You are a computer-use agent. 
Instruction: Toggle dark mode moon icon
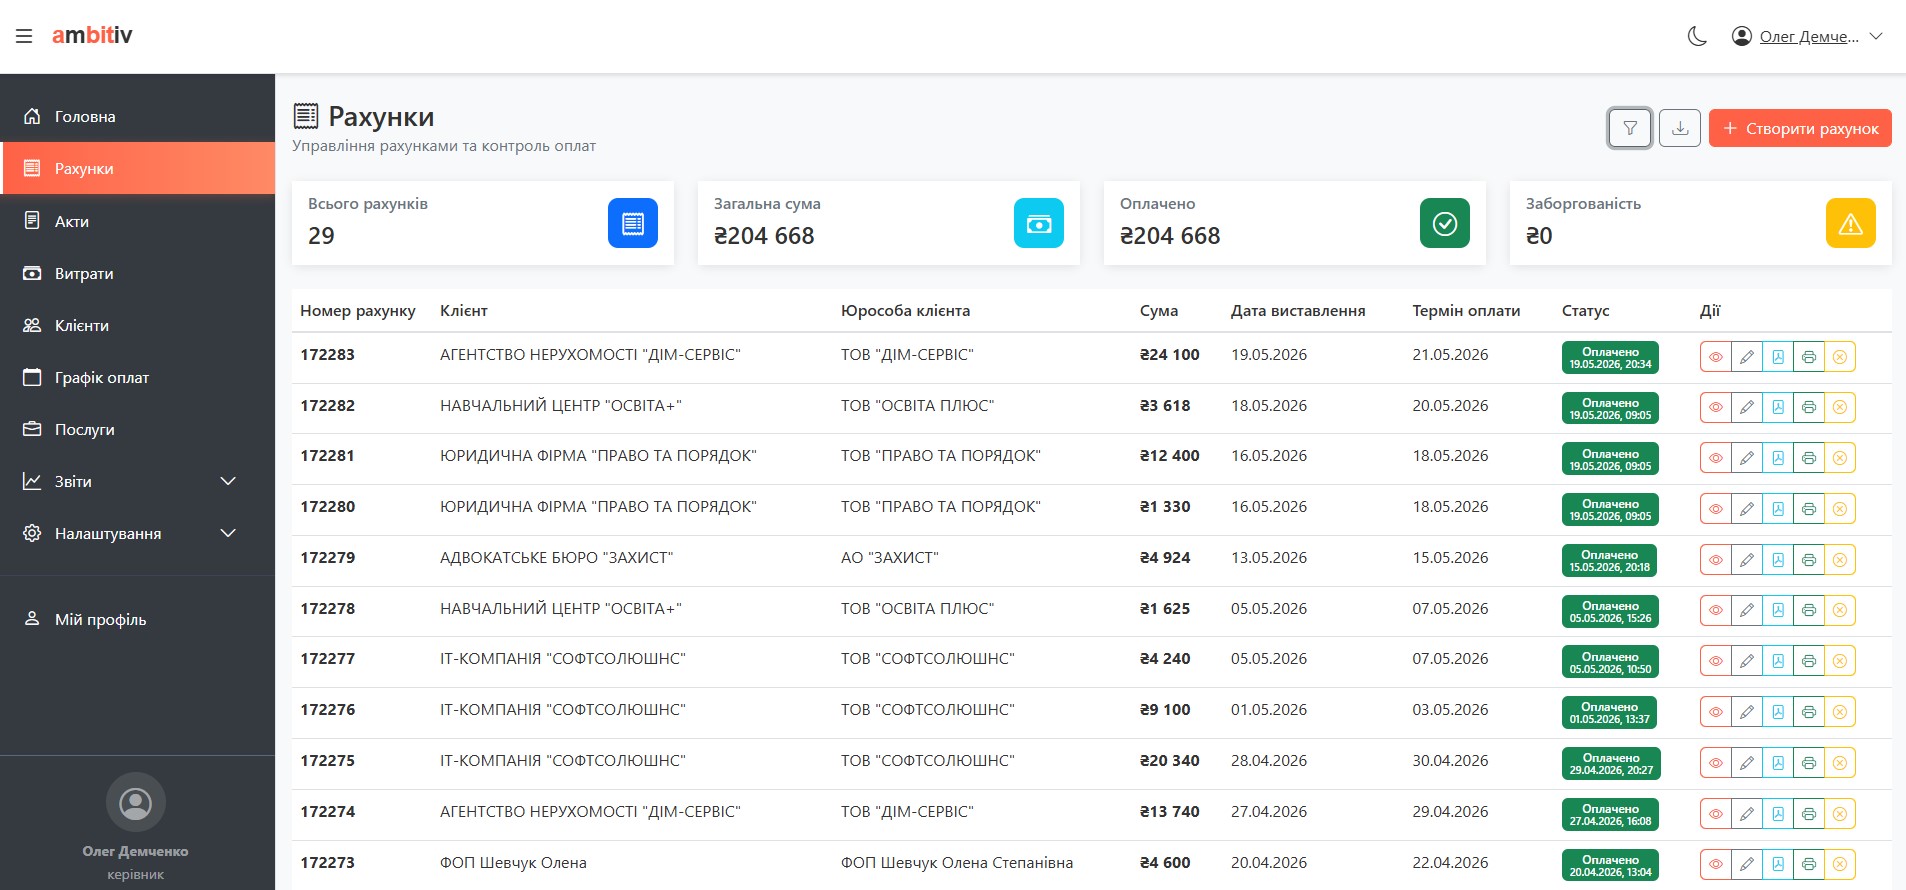(1697, 36)
